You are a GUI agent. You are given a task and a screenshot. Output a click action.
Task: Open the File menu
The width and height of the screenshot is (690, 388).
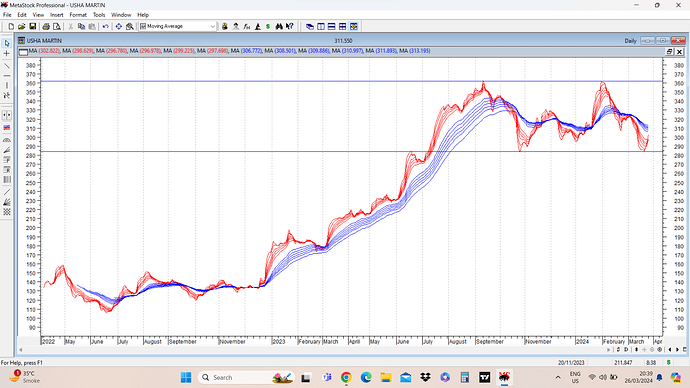pos(7,15)
